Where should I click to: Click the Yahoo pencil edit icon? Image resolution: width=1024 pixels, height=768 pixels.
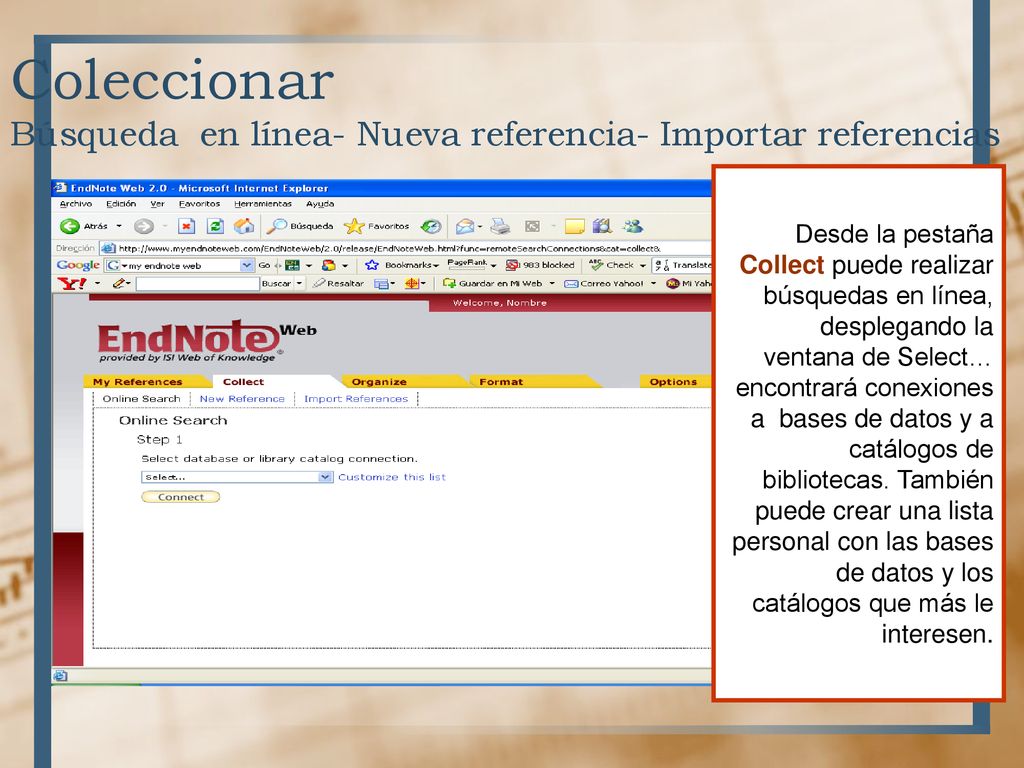118,283
